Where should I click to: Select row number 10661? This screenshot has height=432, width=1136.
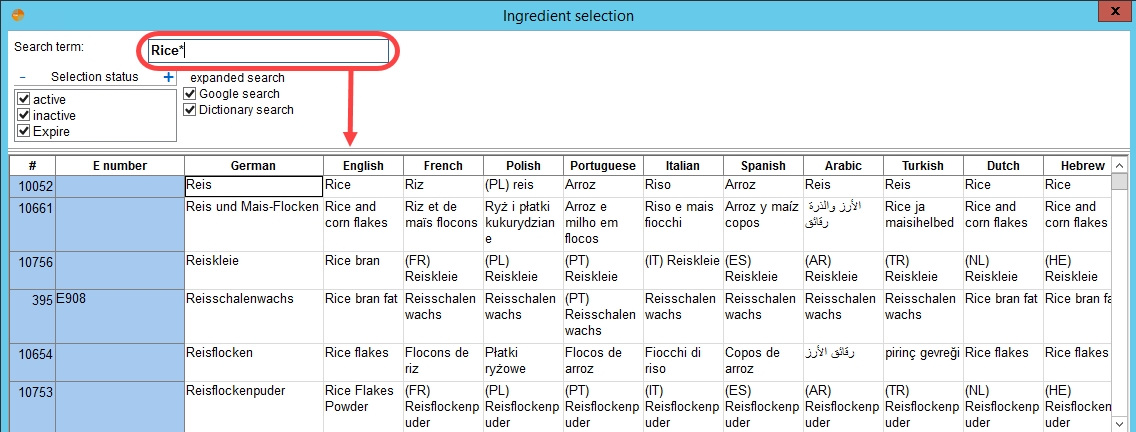coord(33,207)
